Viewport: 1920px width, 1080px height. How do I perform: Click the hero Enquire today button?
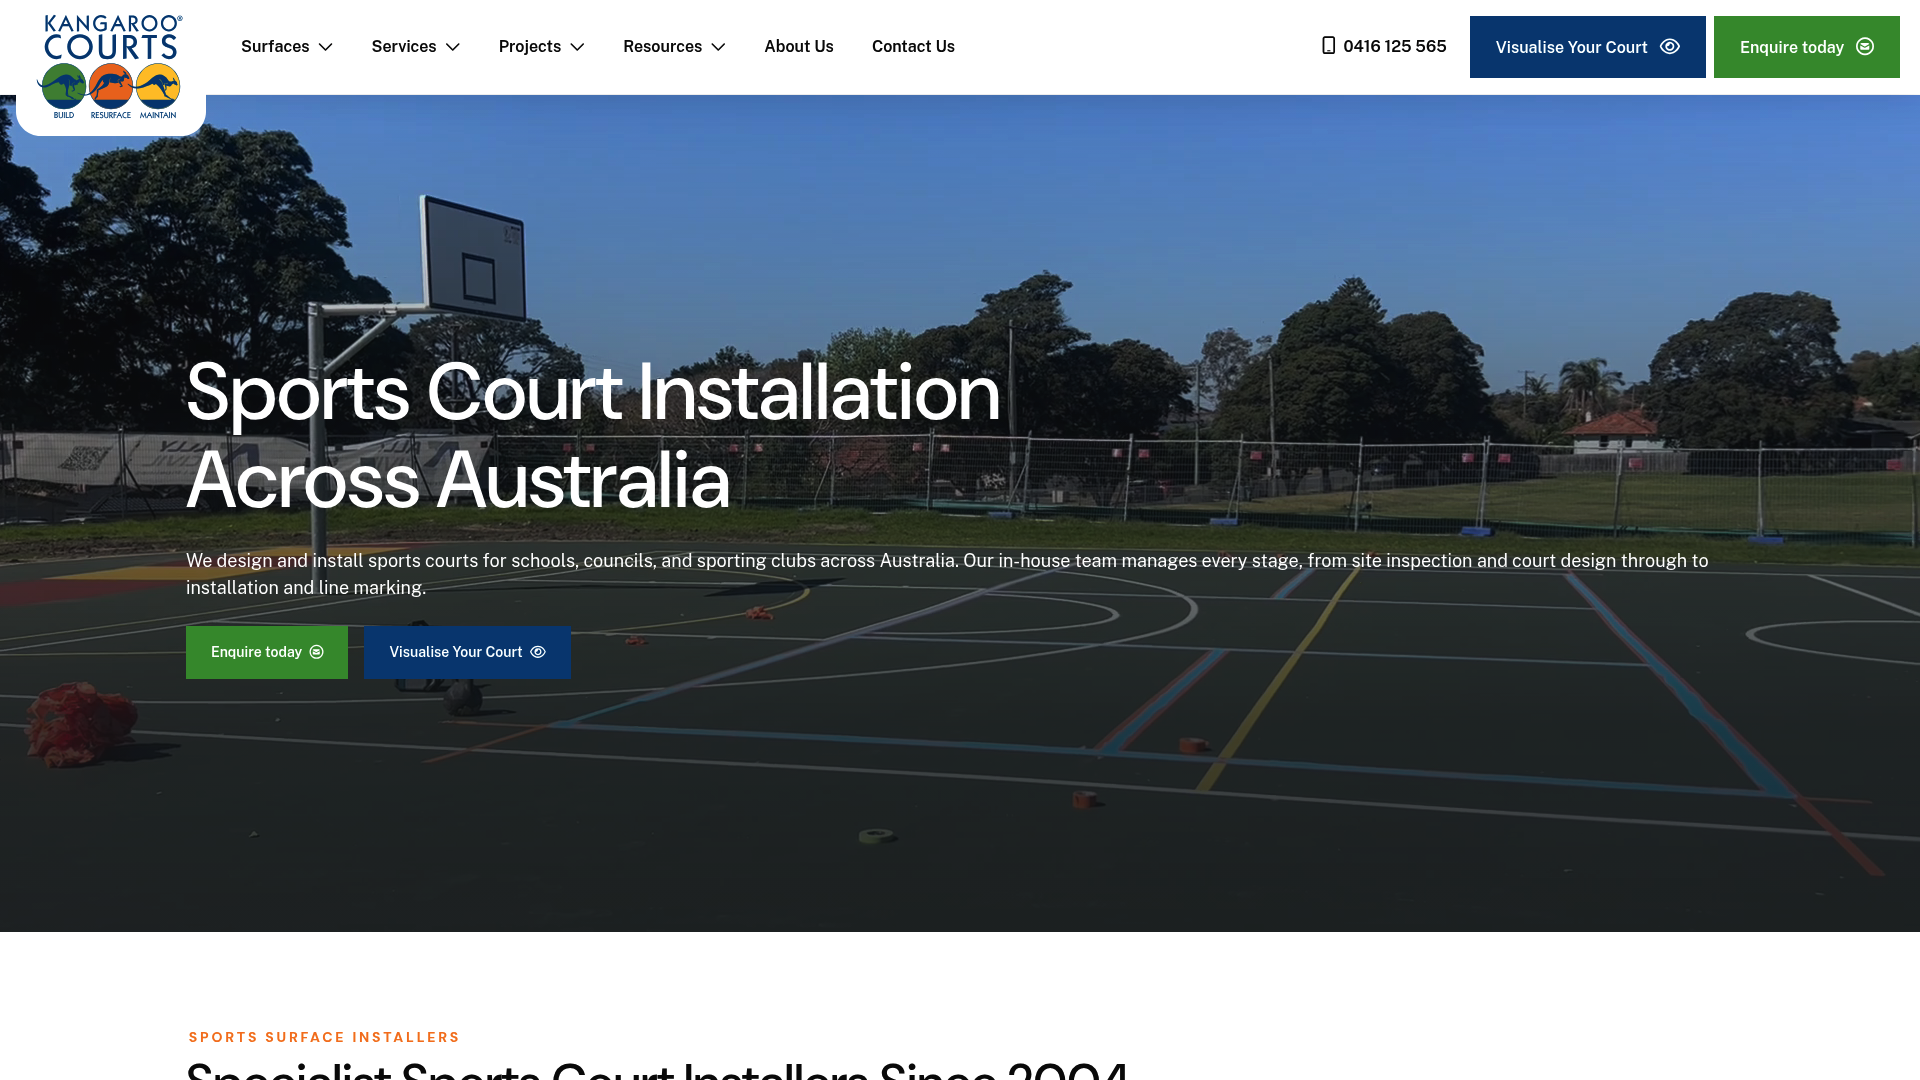tap(267, 652)
